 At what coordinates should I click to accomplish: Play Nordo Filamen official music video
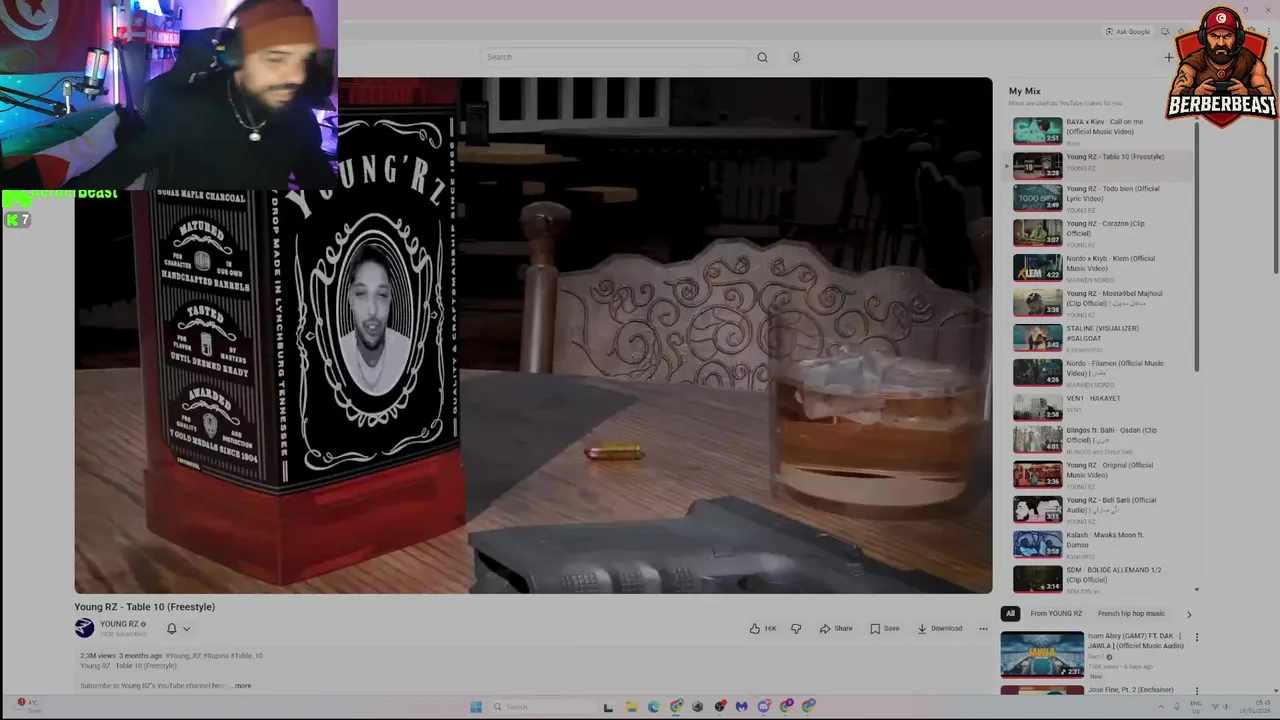tap(1101, 373)
